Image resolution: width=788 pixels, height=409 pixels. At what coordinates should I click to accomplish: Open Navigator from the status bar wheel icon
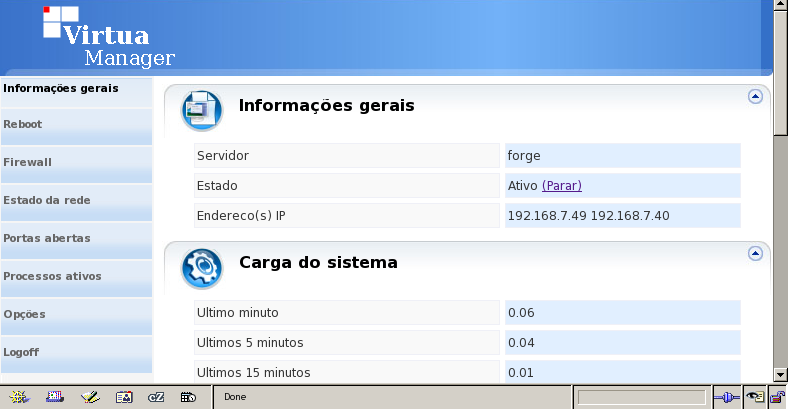(19, 397)
